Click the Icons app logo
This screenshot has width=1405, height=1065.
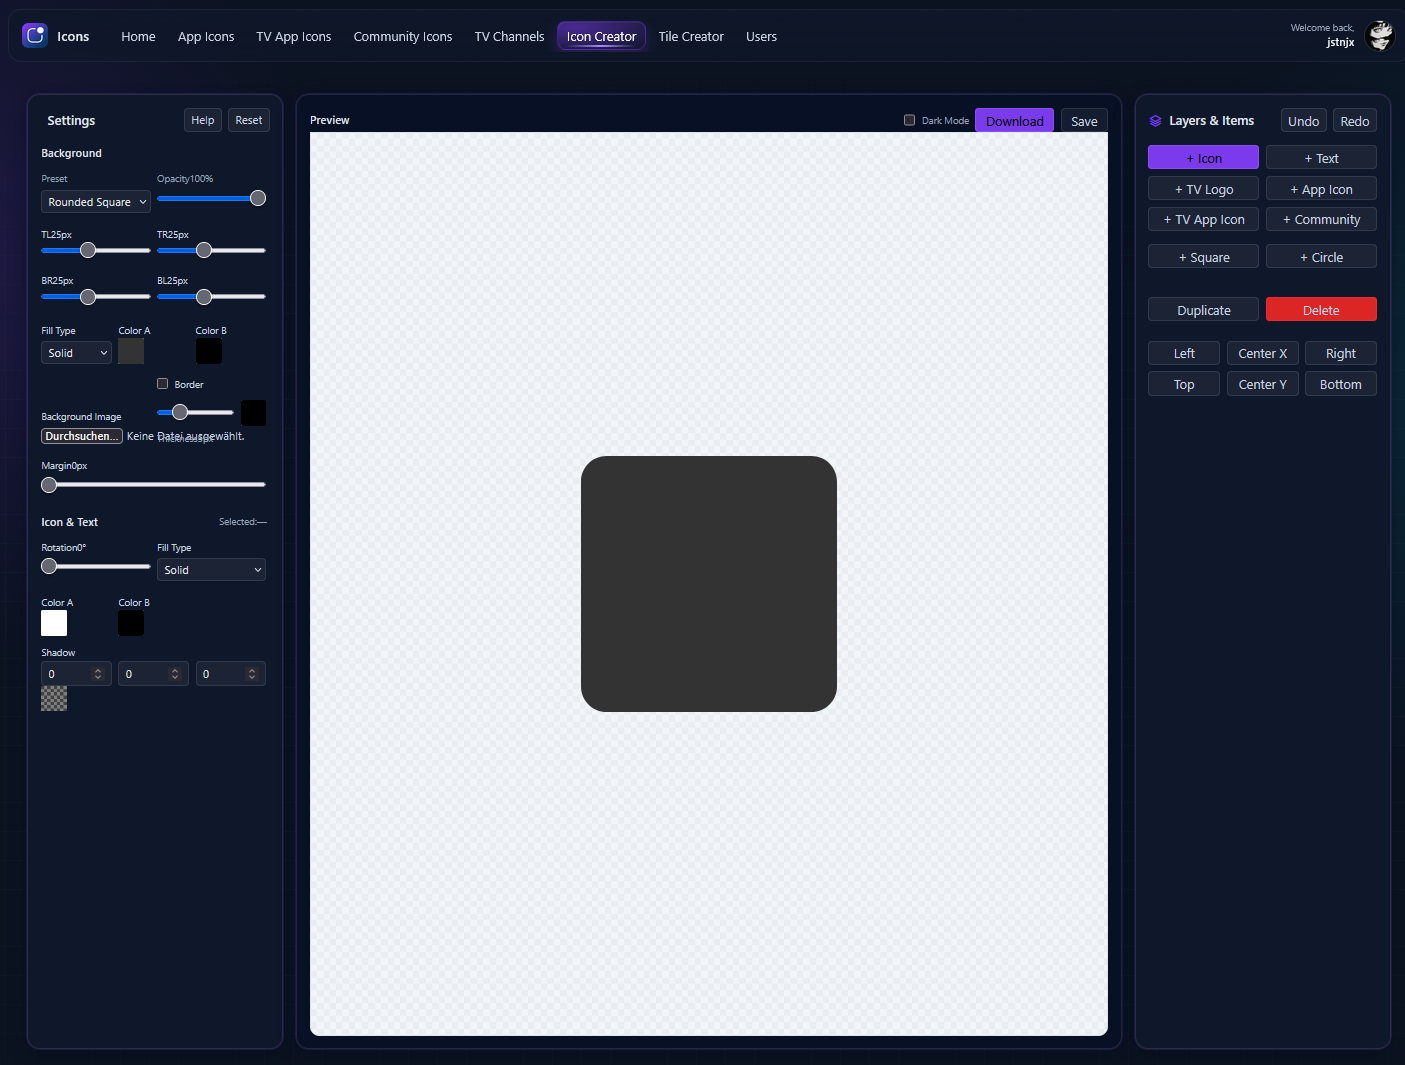click(x=35, y=36)
